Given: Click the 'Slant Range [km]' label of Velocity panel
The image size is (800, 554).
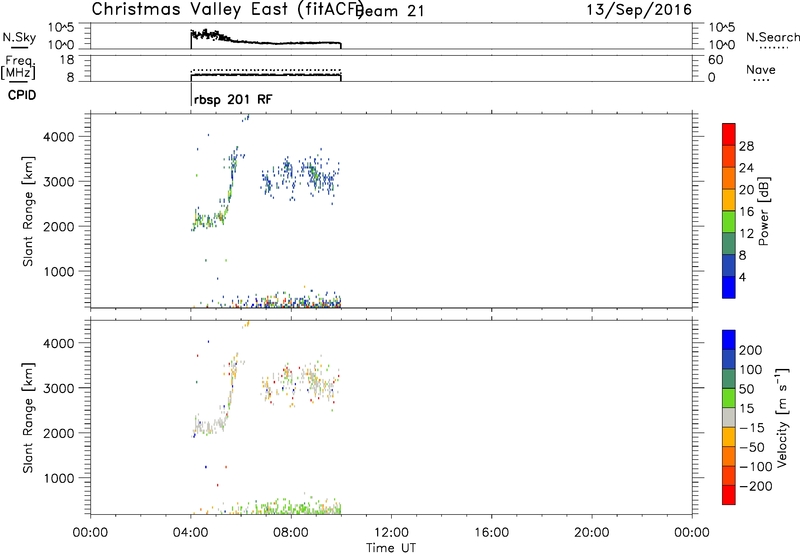Looking at the screenshot, I should [28, 418].
